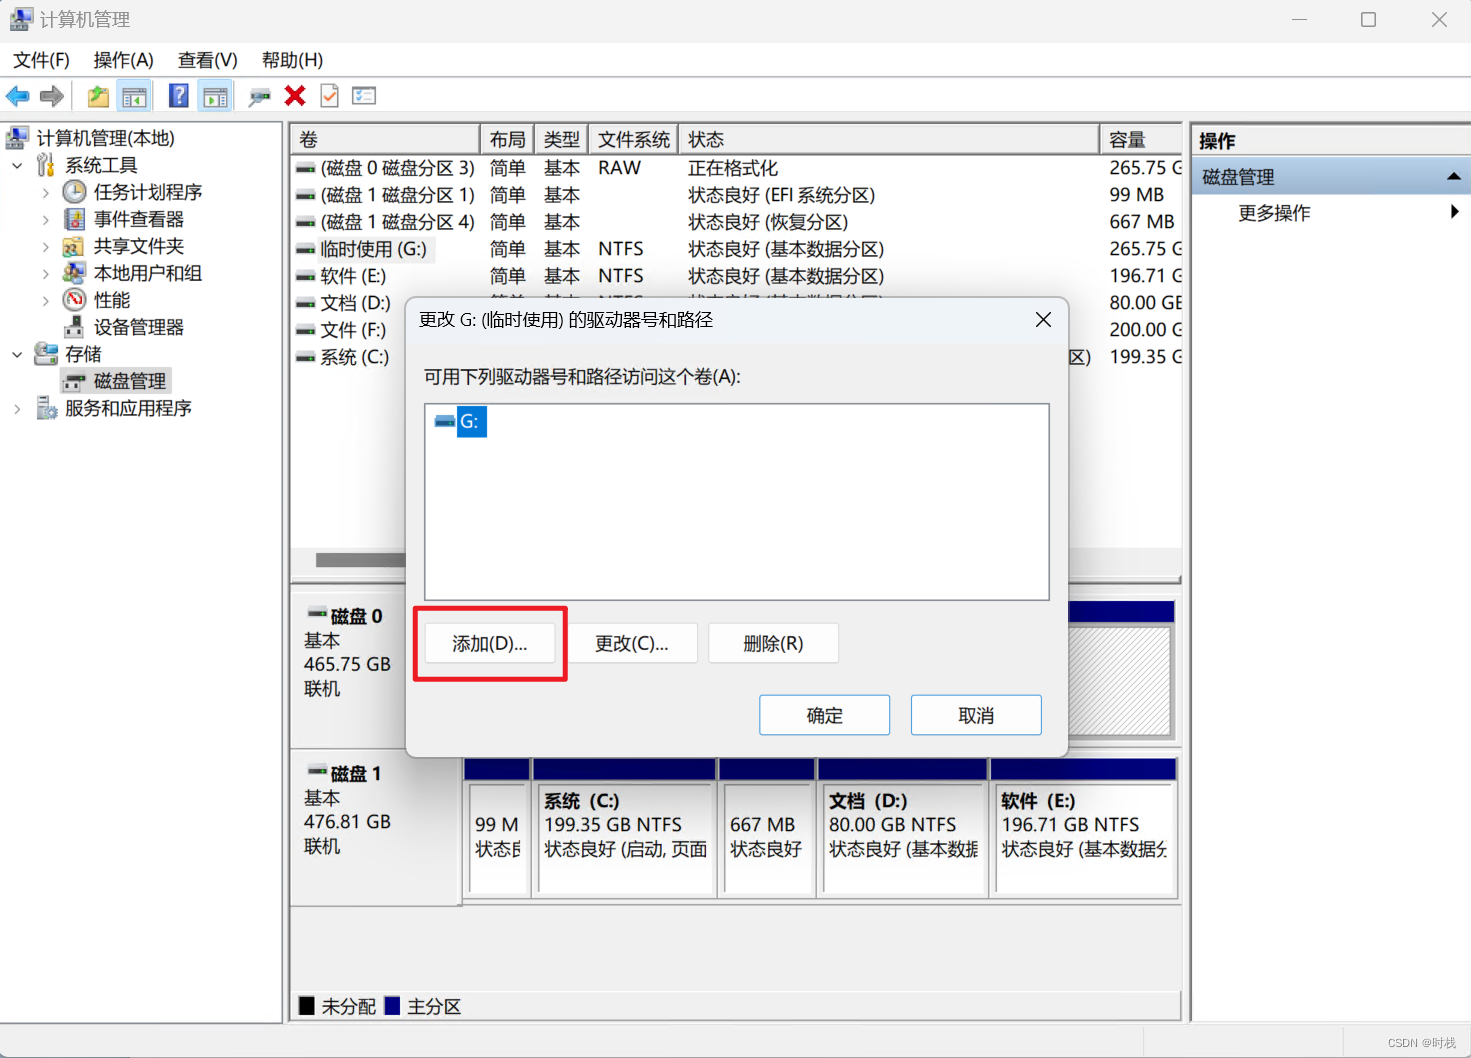Toggle the Show/Hide action pane icon
The image size is (1471, 1058).
point(215,96)
